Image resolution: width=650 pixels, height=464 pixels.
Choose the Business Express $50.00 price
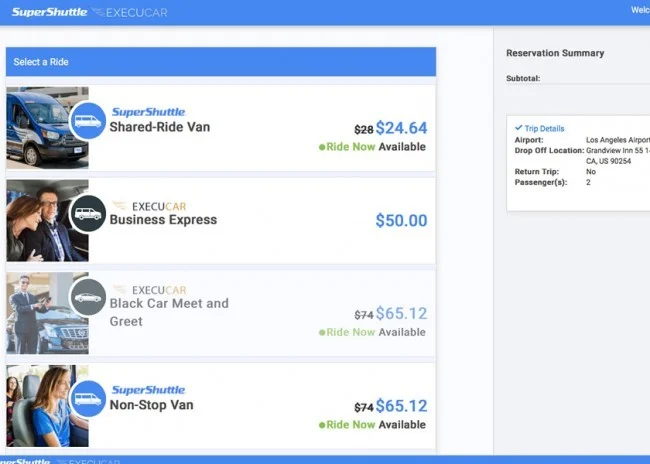(x=401, y=221)
